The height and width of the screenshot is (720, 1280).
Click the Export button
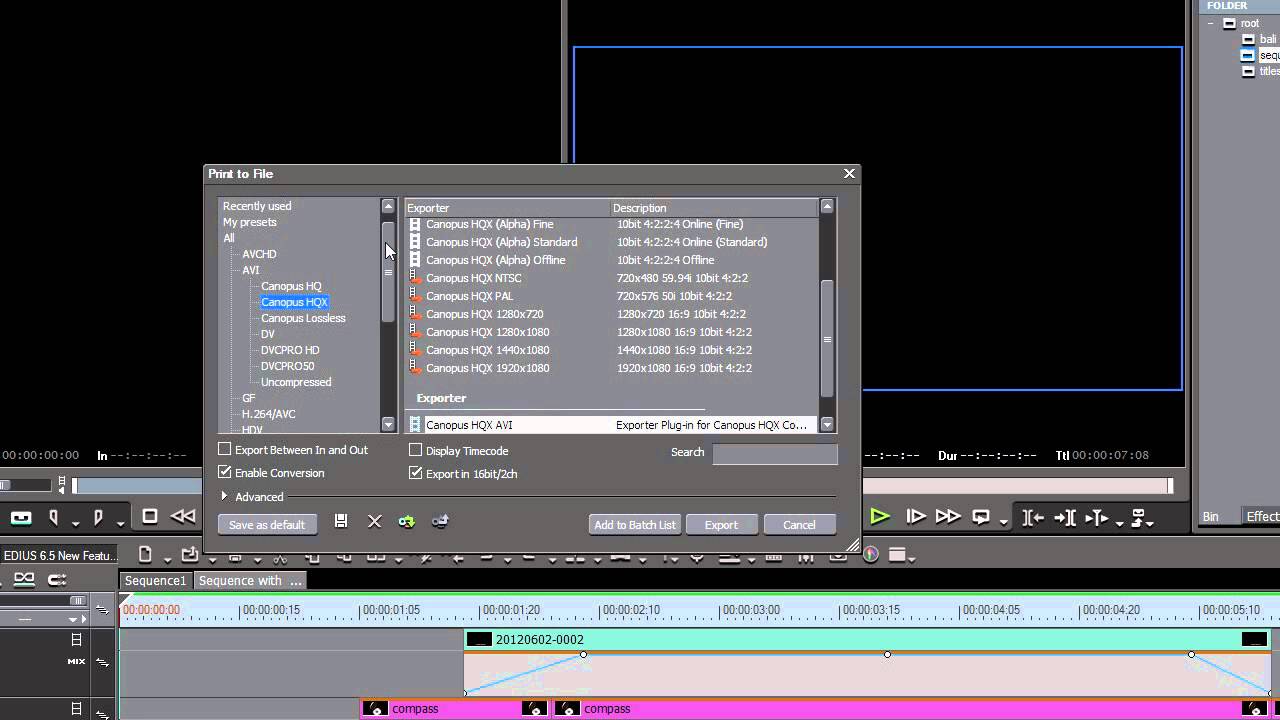coord(721,525)
